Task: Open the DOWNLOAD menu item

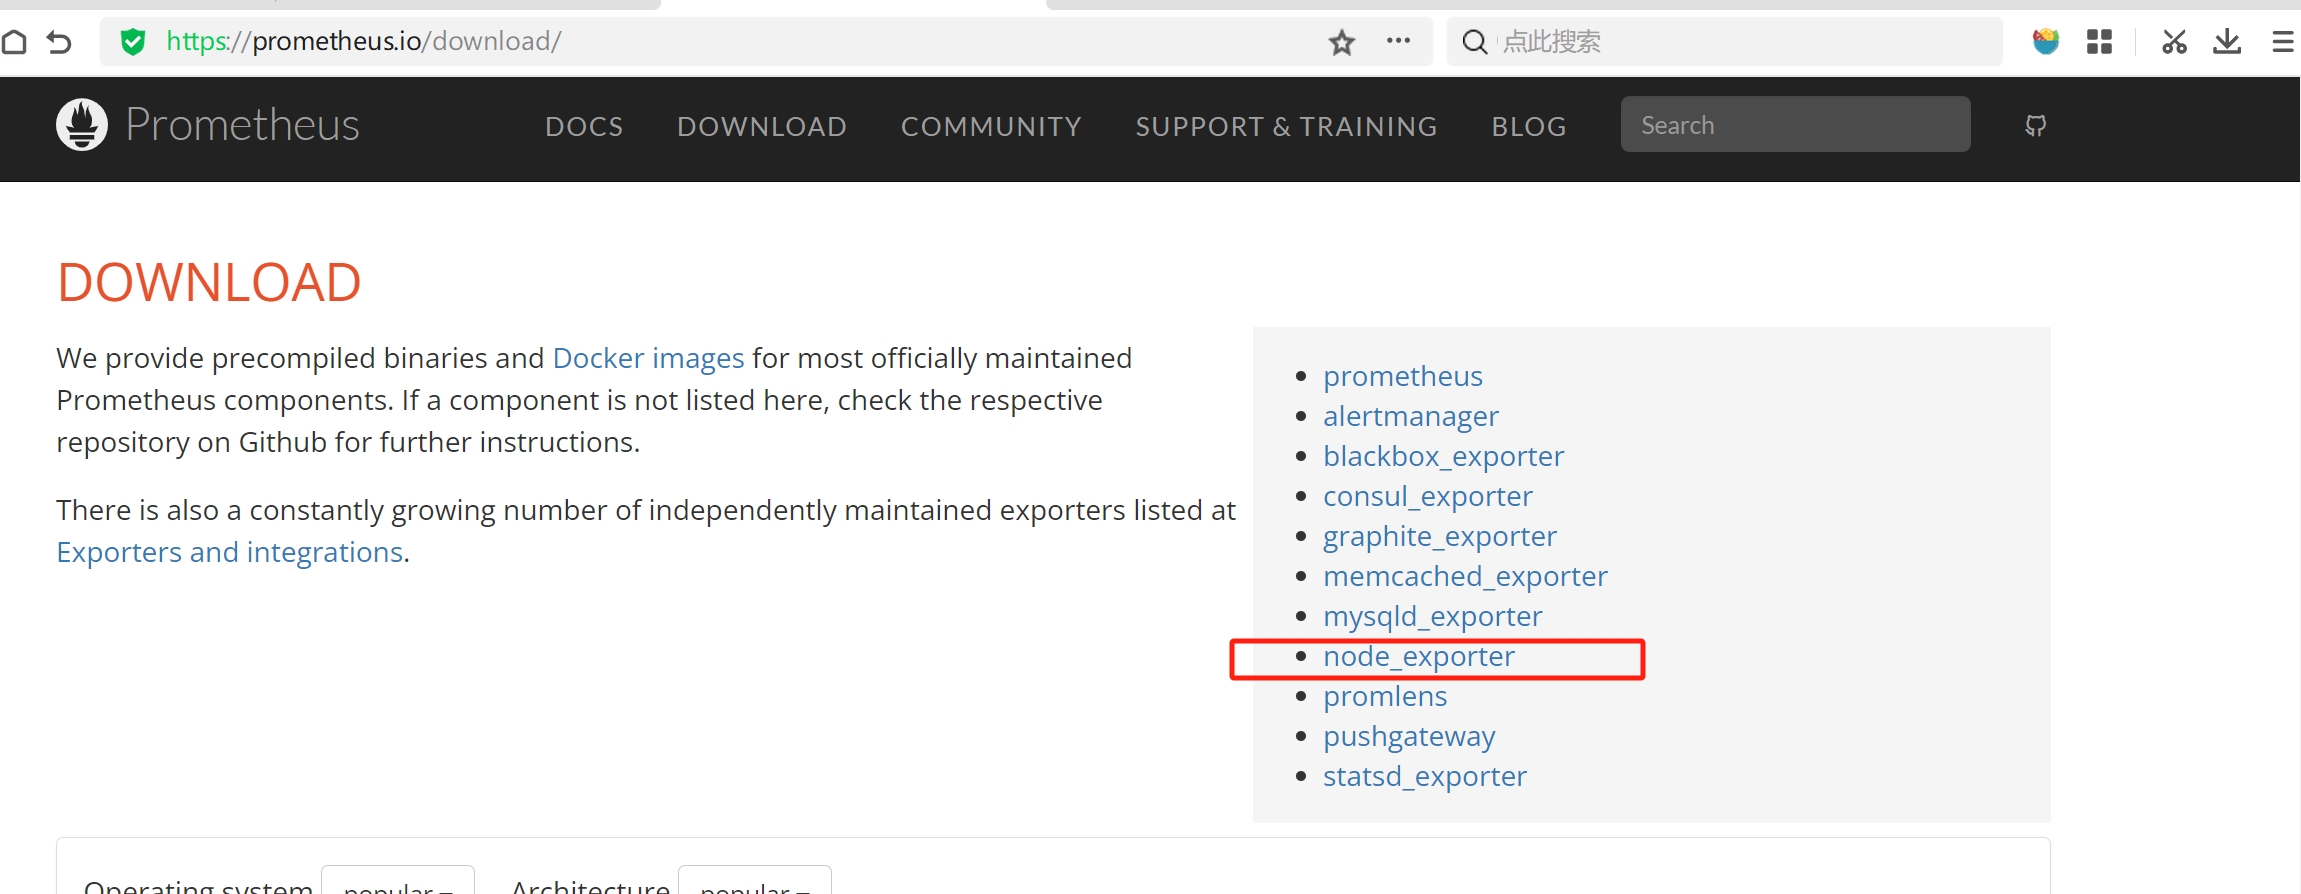Action: [x=762, y=127]
